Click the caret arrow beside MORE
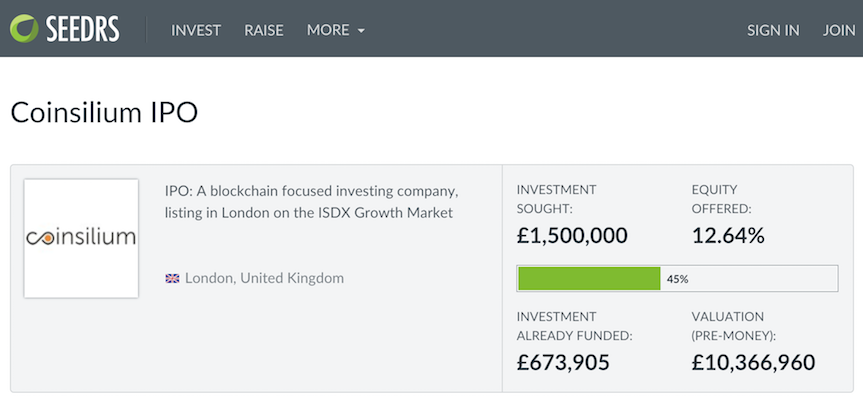Image resolution: width=863 pixels, height=400 pixels. (x=361, y=31)
